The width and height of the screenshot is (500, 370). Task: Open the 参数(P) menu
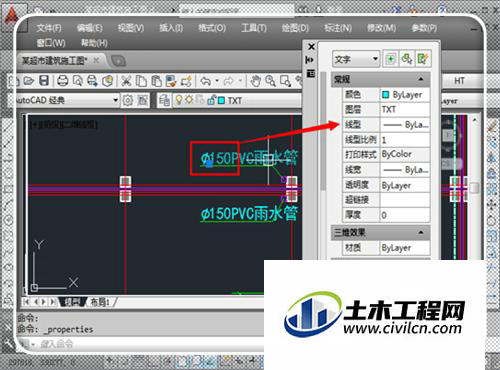[x=424, y=28]
